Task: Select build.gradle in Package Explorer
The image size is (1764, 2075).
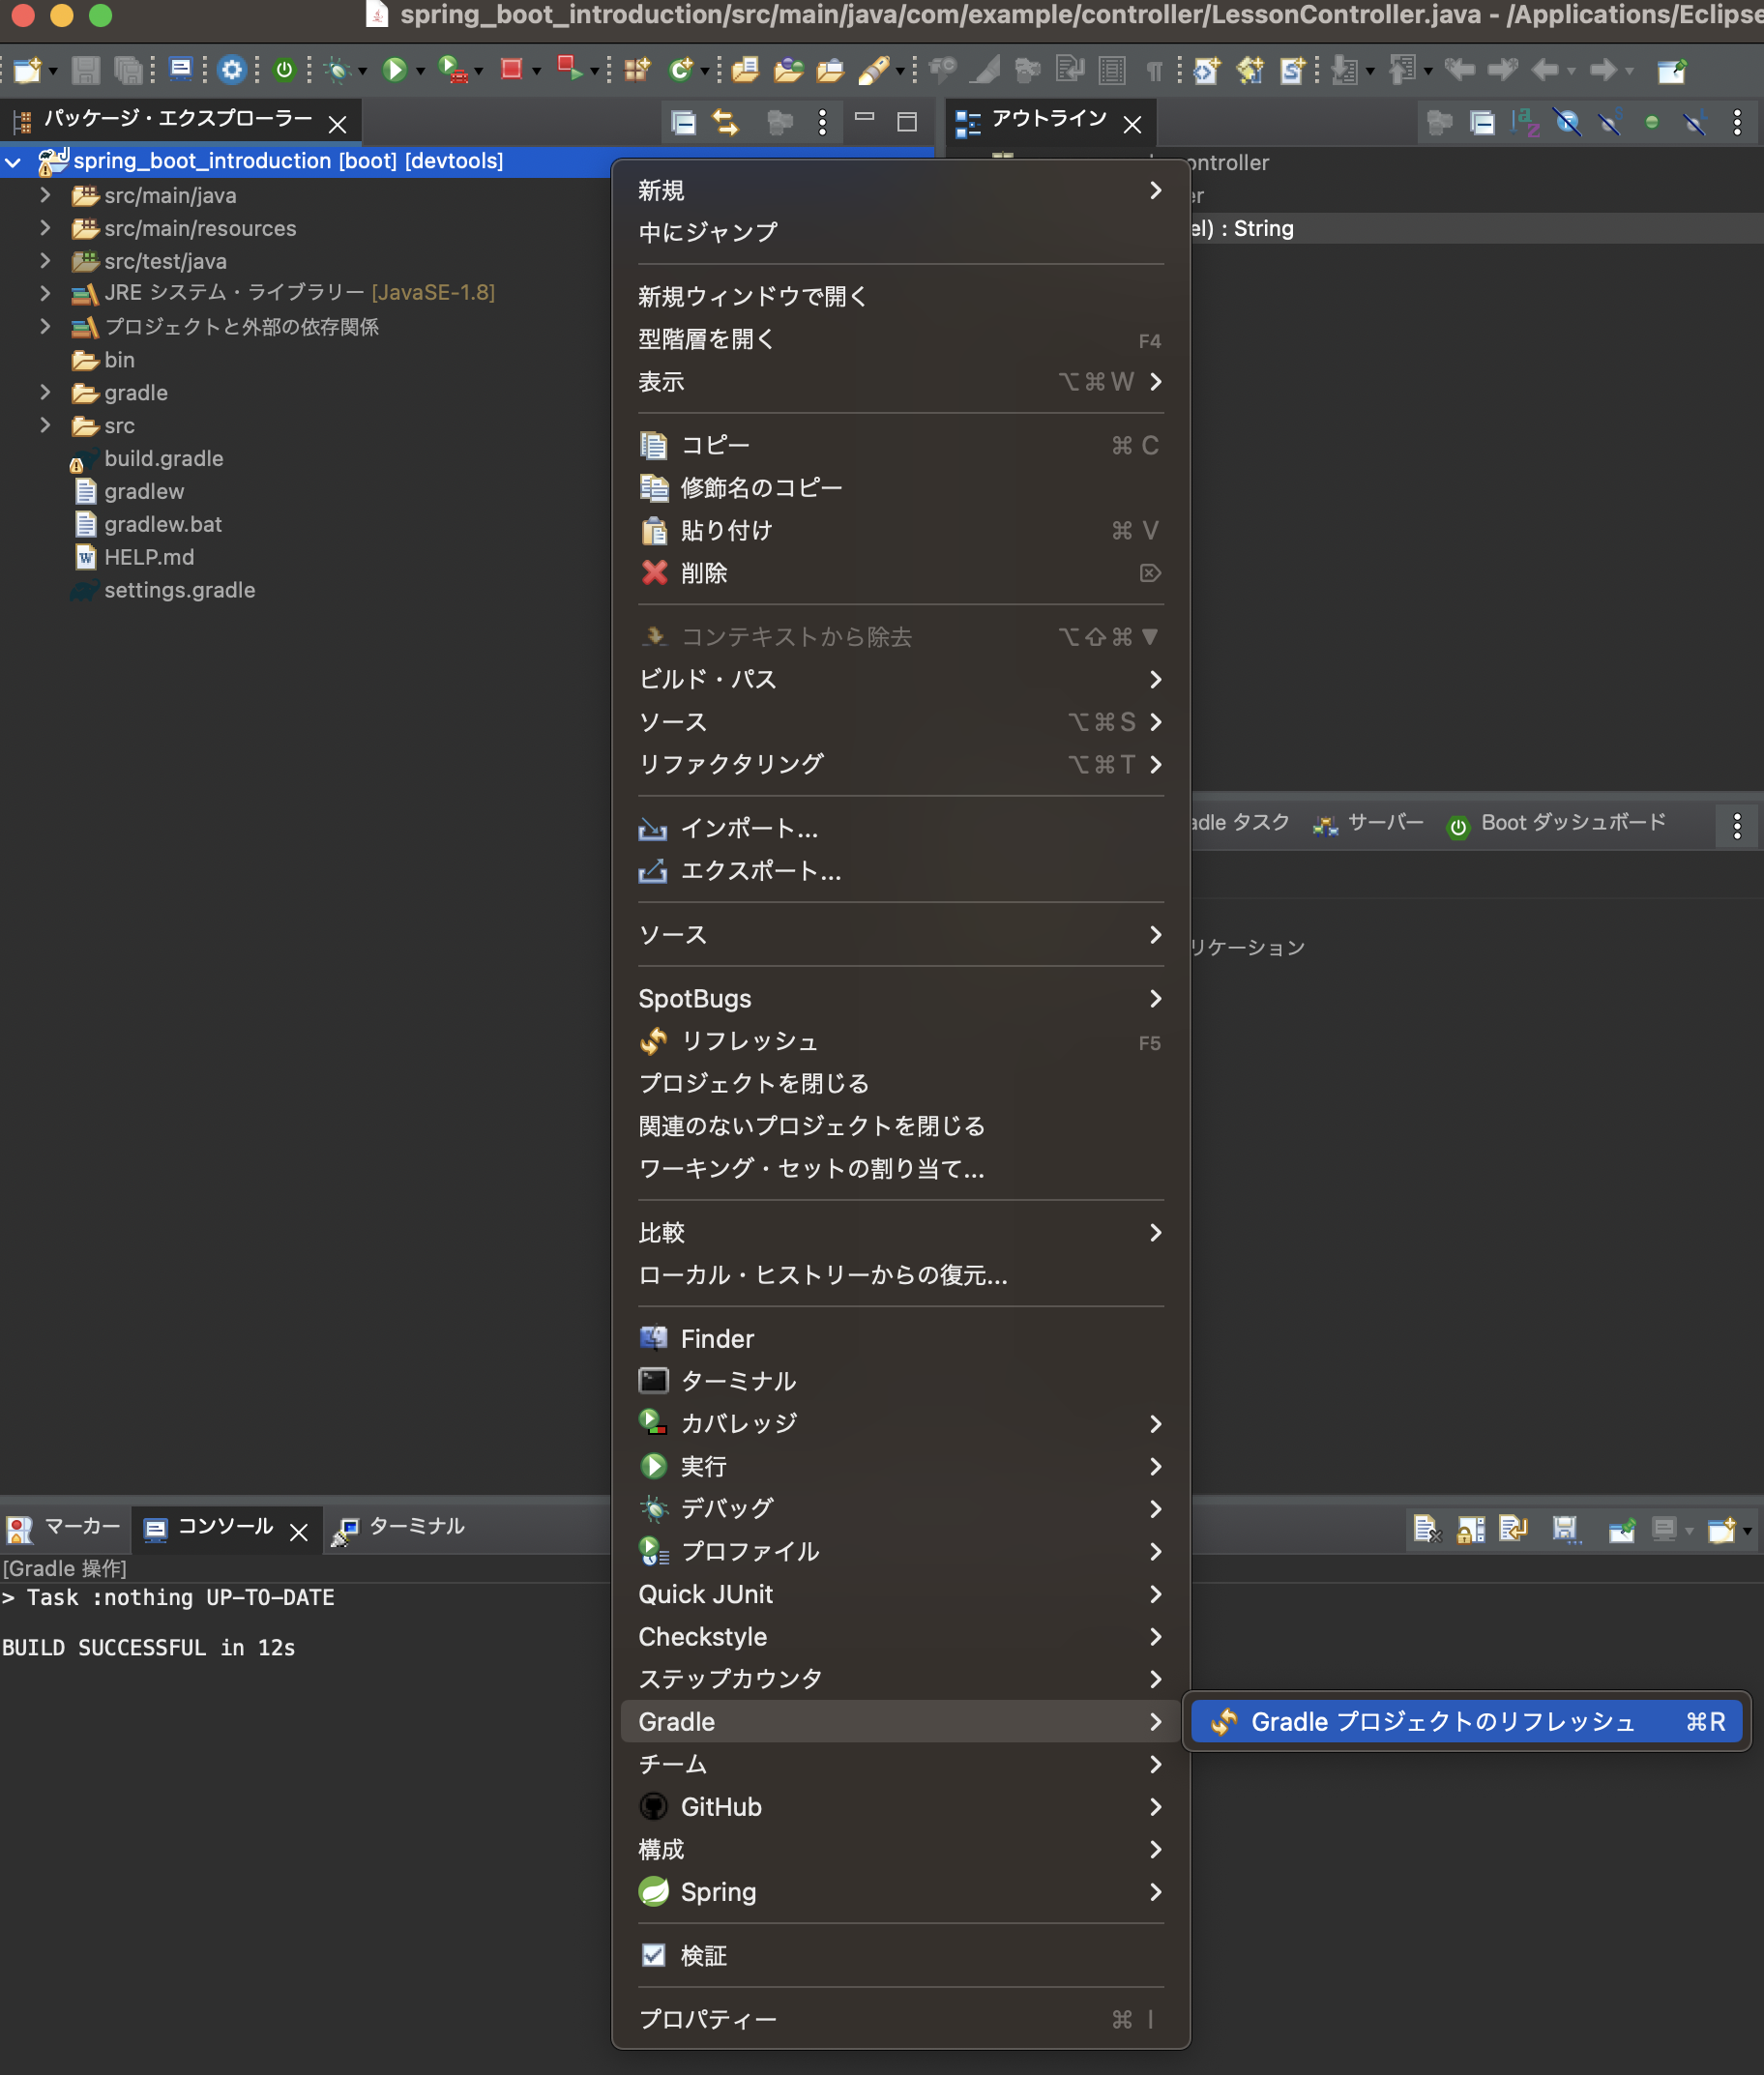Action: point(164,458)
